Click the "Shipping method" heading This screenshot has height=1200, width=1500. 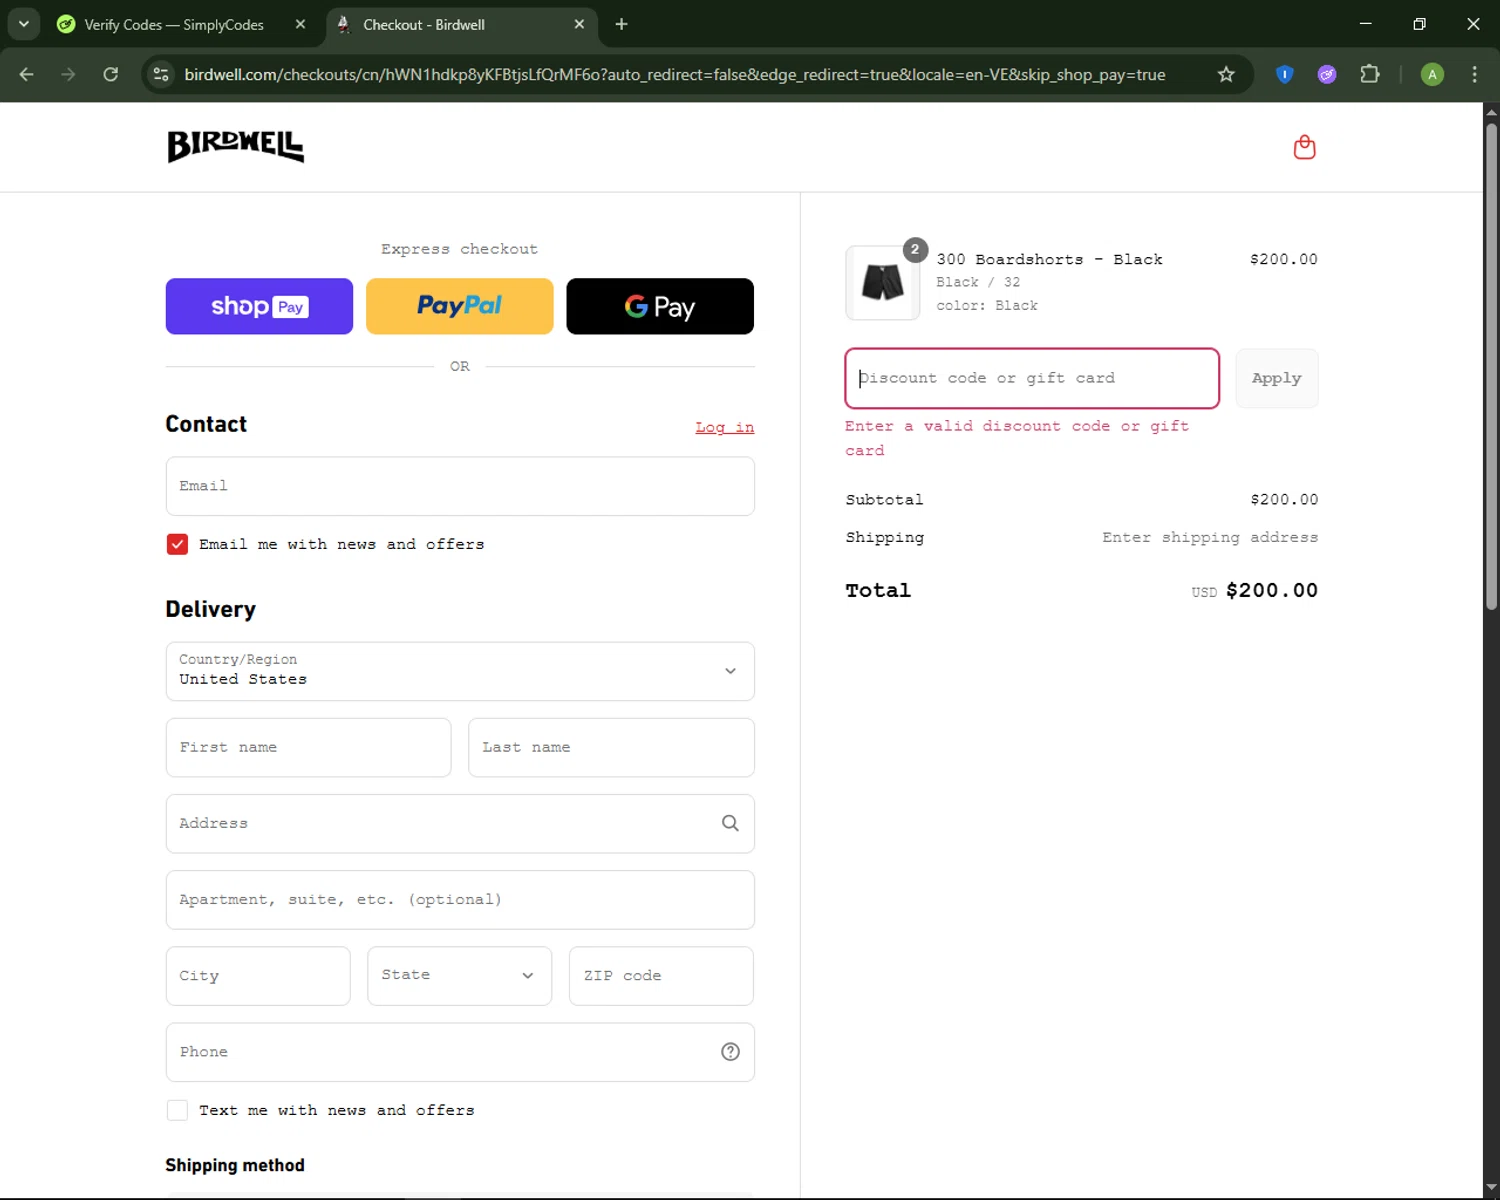click(235, 1165)
